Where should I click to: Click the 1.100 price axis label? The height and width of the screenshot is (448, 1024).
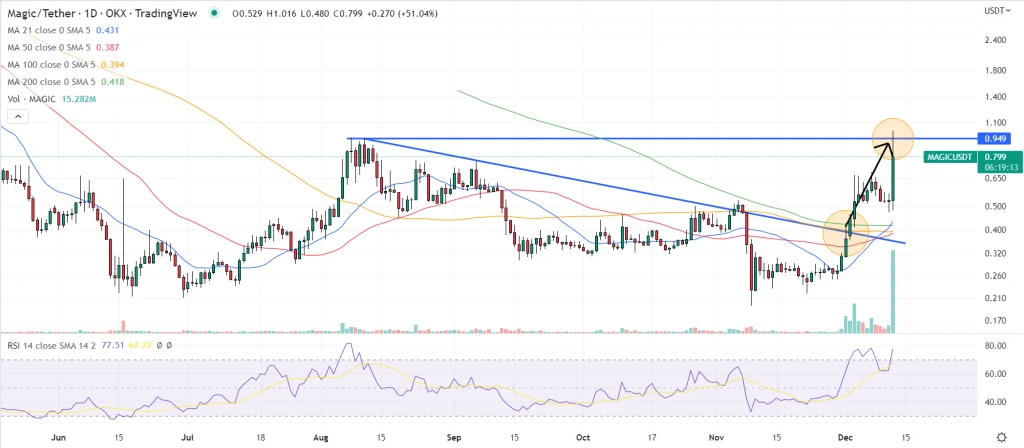[995, 122]
